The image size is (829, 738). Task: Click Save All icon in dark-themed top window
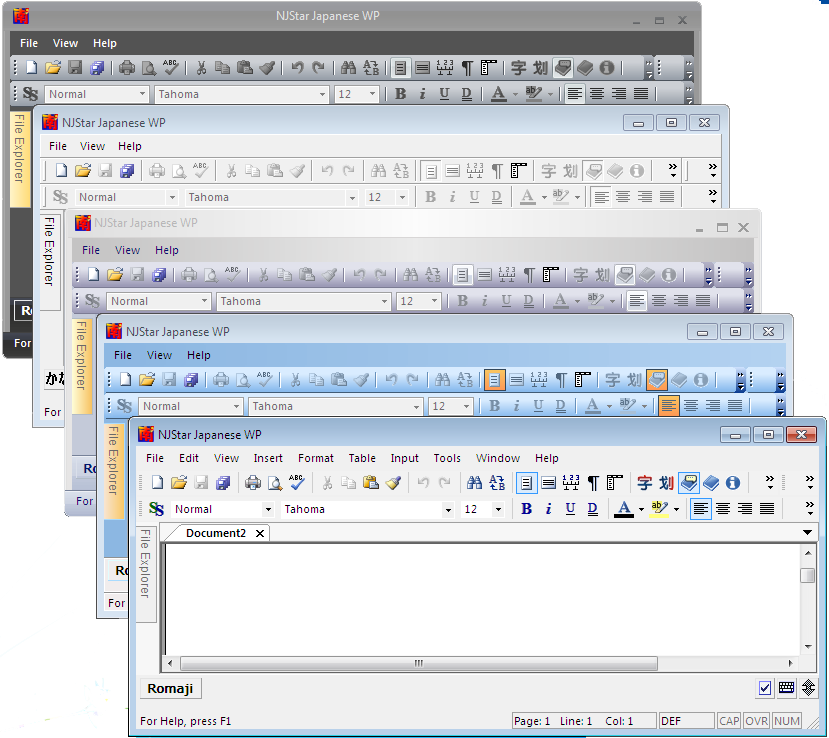pos(97,68)
